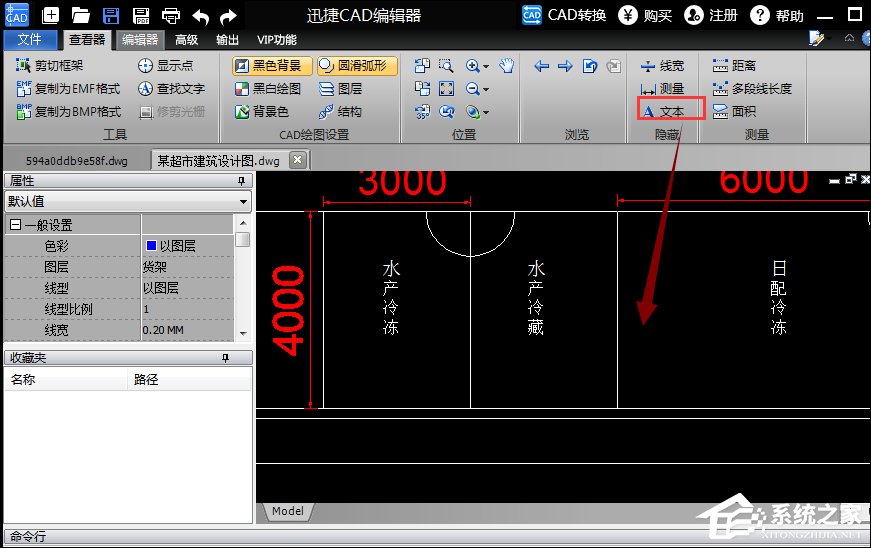Select the 剪切框架 clip frame tool

click(50, 66)
